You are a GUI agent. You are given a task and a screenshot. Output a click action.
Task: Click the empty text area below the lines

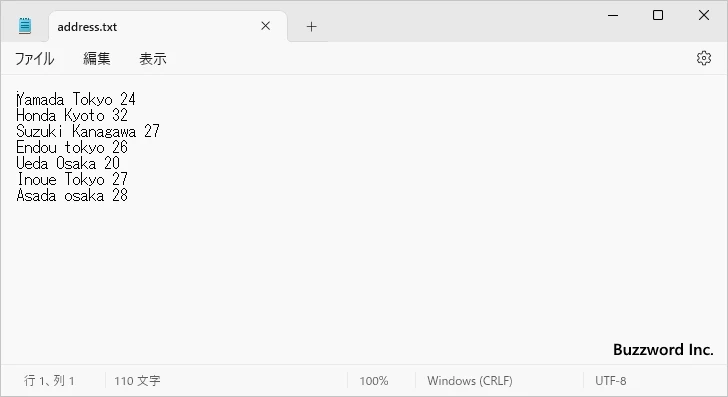point(364,279)
